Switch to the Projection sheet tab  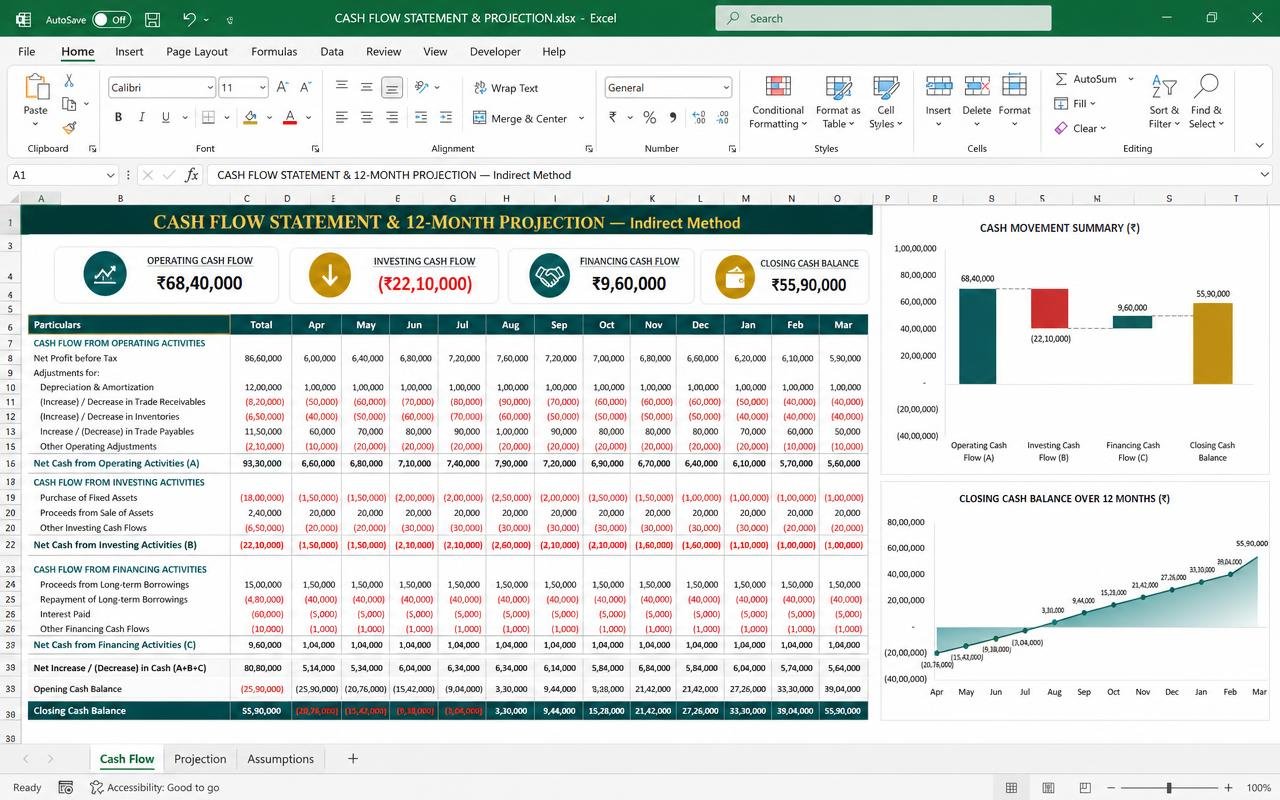[x=200, y=759]
